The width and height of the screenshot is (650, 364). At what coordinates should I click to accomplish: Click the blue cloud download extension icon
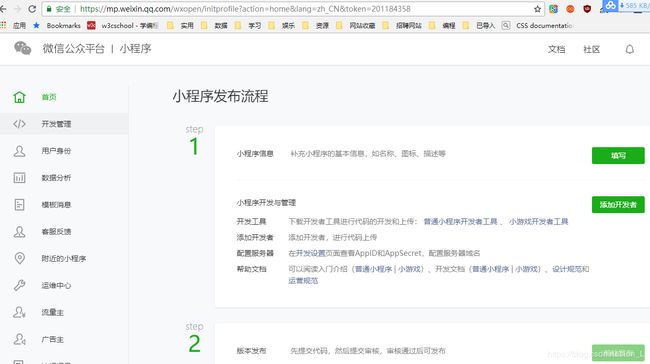pos(610,6)
